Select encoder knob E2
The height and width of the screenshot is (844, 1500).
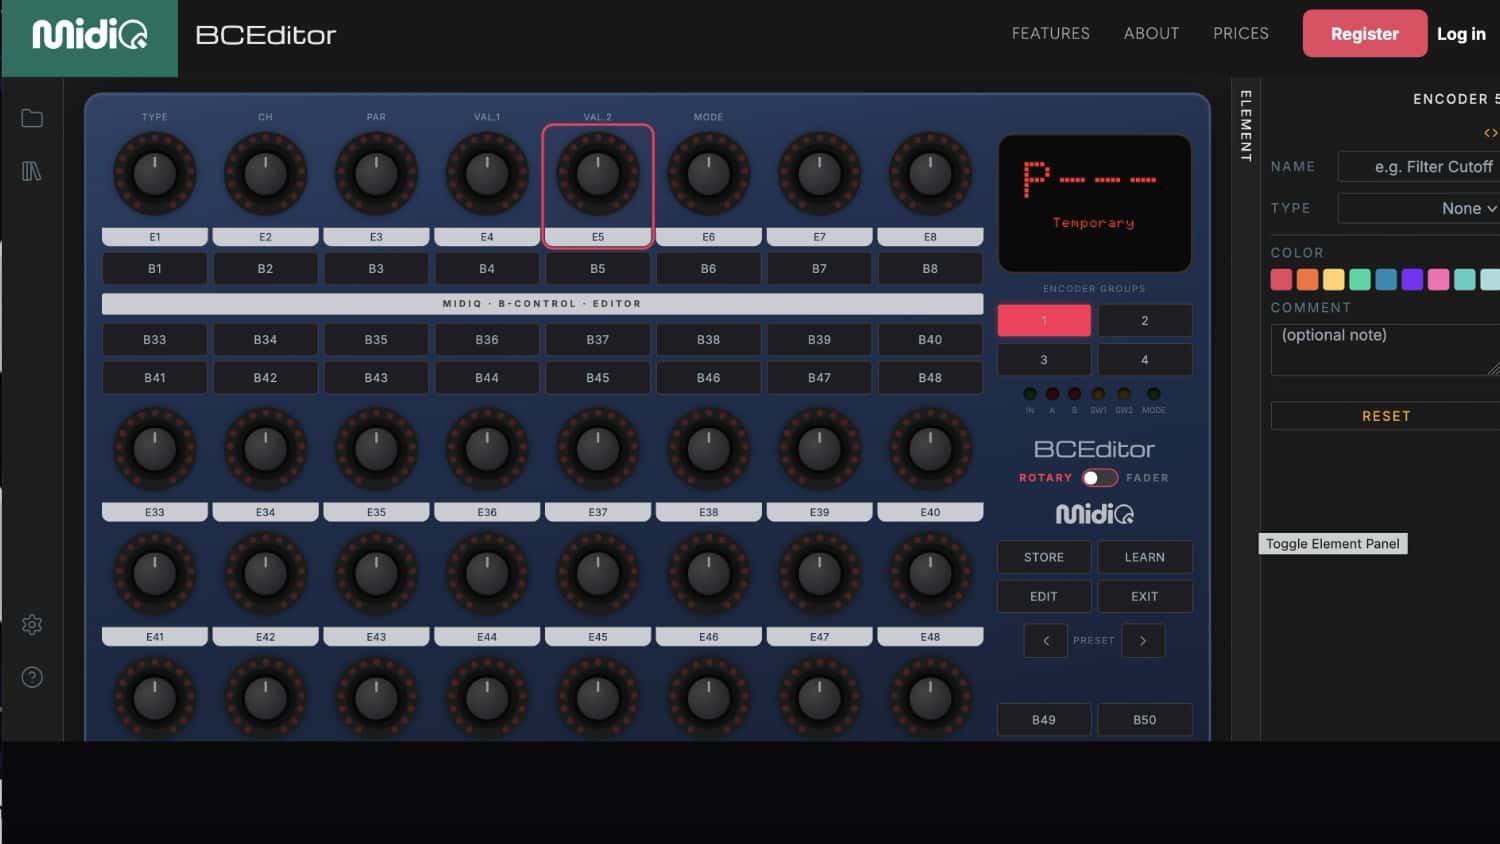[x=265, y=174]
